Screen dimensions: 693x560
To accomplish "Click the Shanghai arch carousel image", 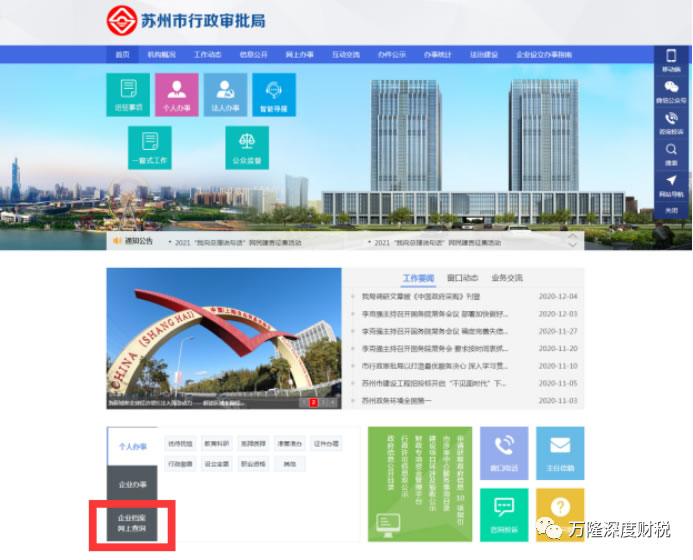I will (x=223, y=338).
